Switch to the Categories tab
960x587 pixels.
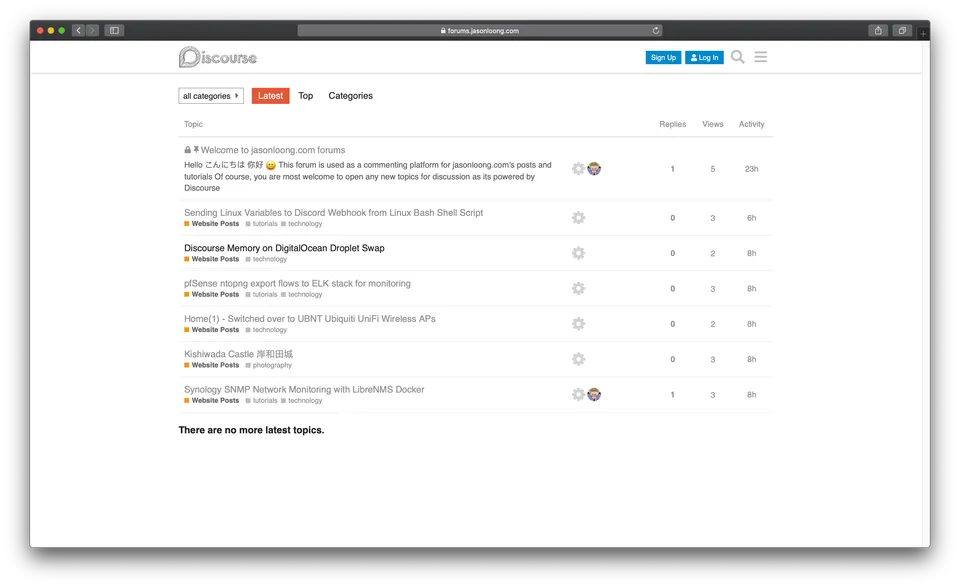pyautogui.click(x=350, y=95)
